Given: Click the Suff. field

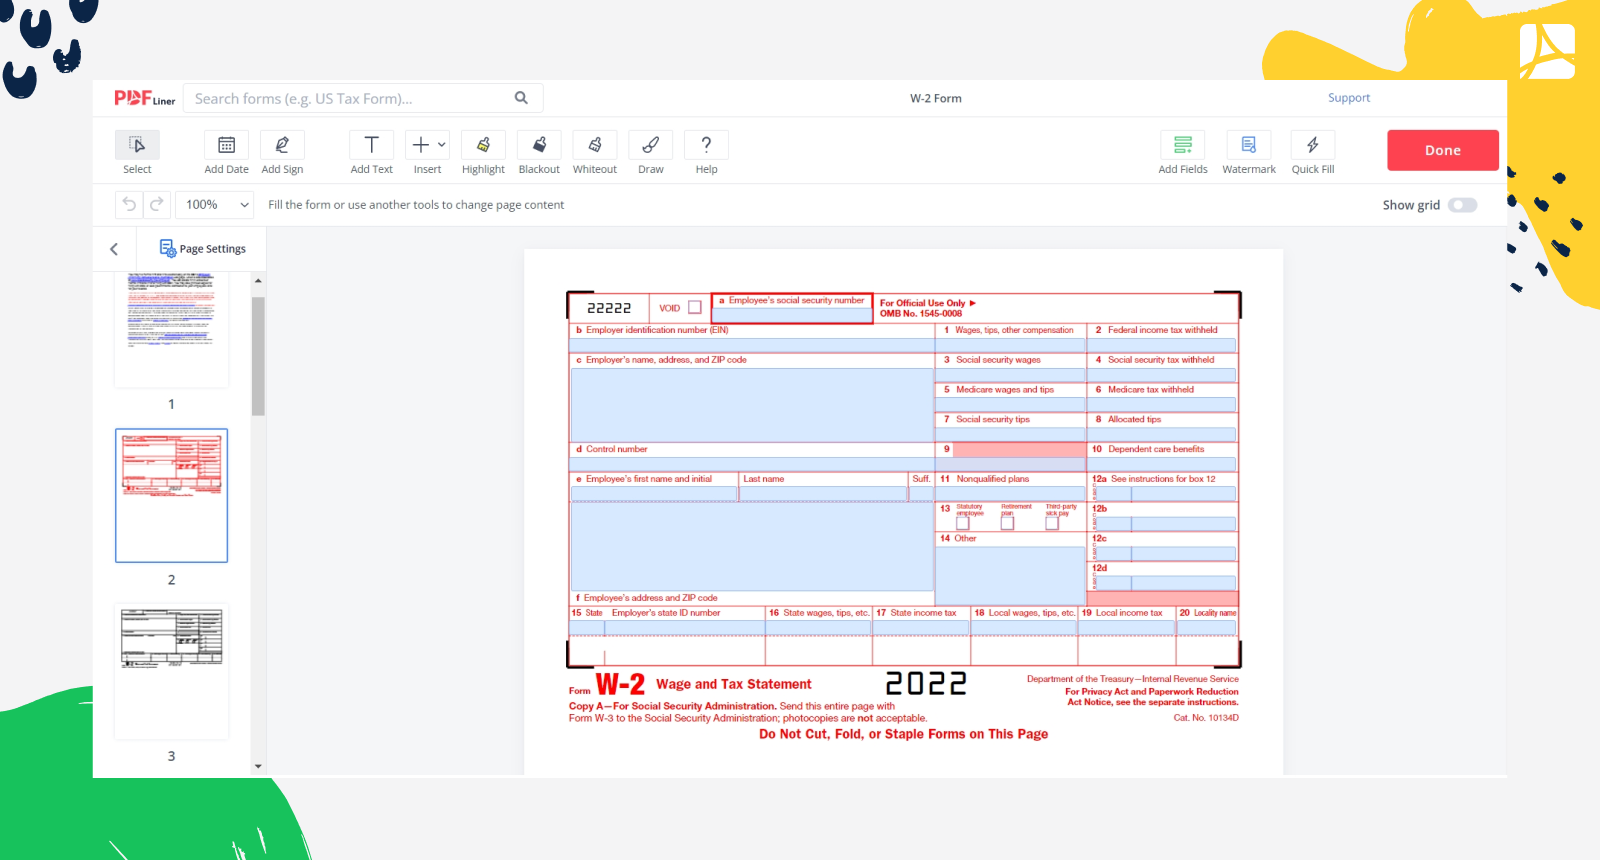Looking at the screenshot, I should click(921, 494).
